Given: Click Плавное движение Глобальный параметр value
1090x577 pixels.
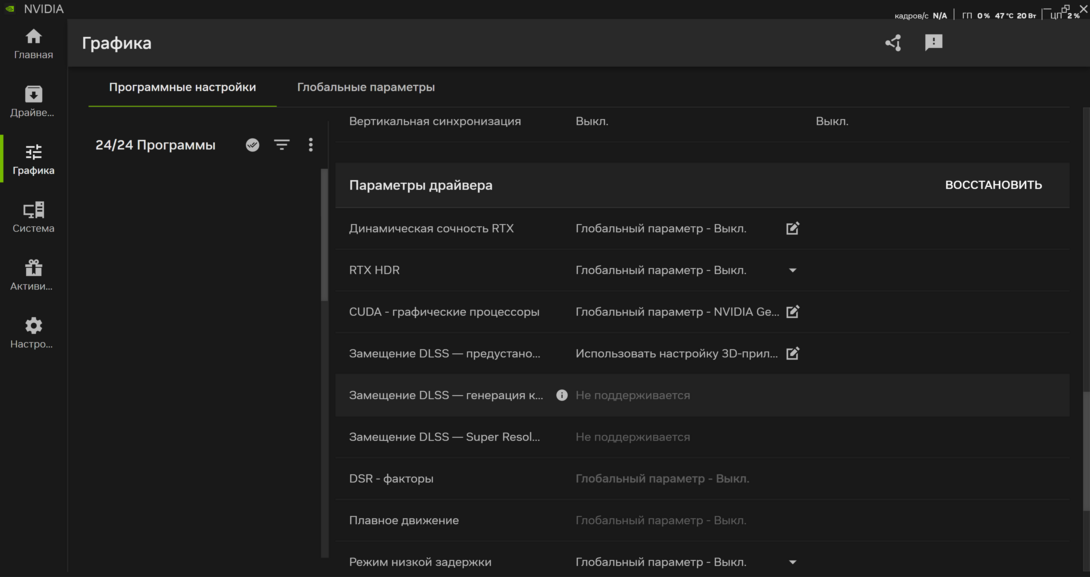Looking at the screenshot, I should click(x=660, y=520).
